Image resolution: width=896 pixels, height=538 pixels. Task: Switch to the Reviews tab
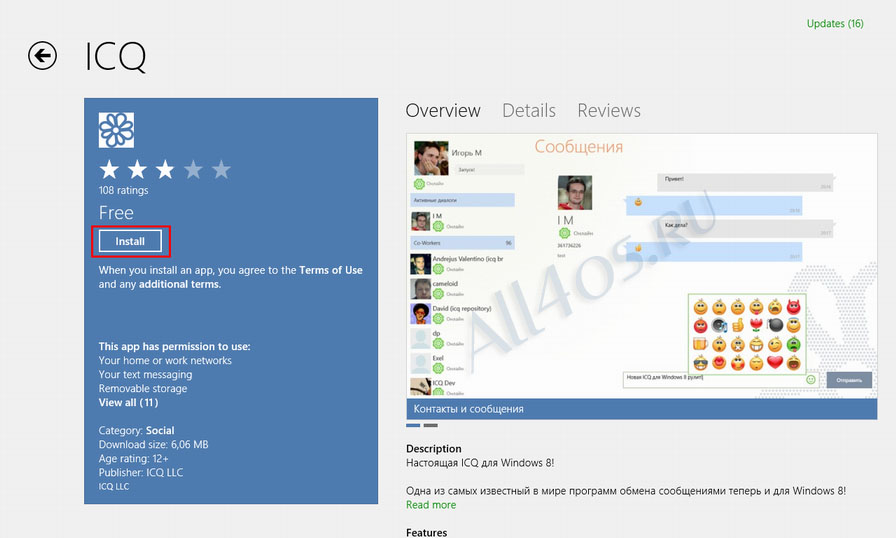(609, 110)
